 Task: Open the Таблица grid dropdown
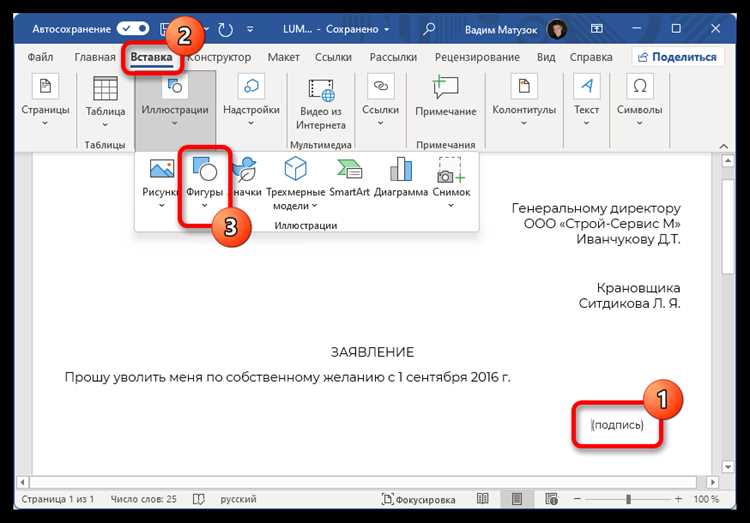[105, 102]
